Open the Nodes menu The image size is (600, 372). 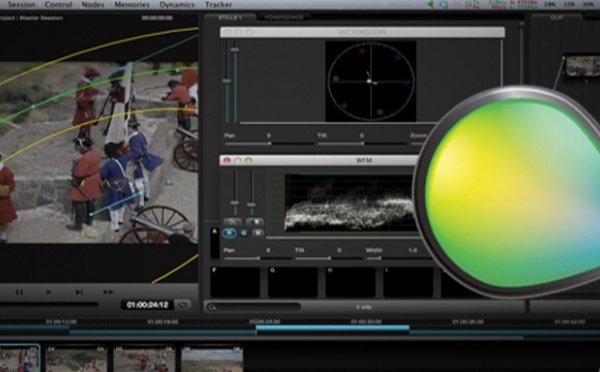pyautogui.click(x=93, y=5)
